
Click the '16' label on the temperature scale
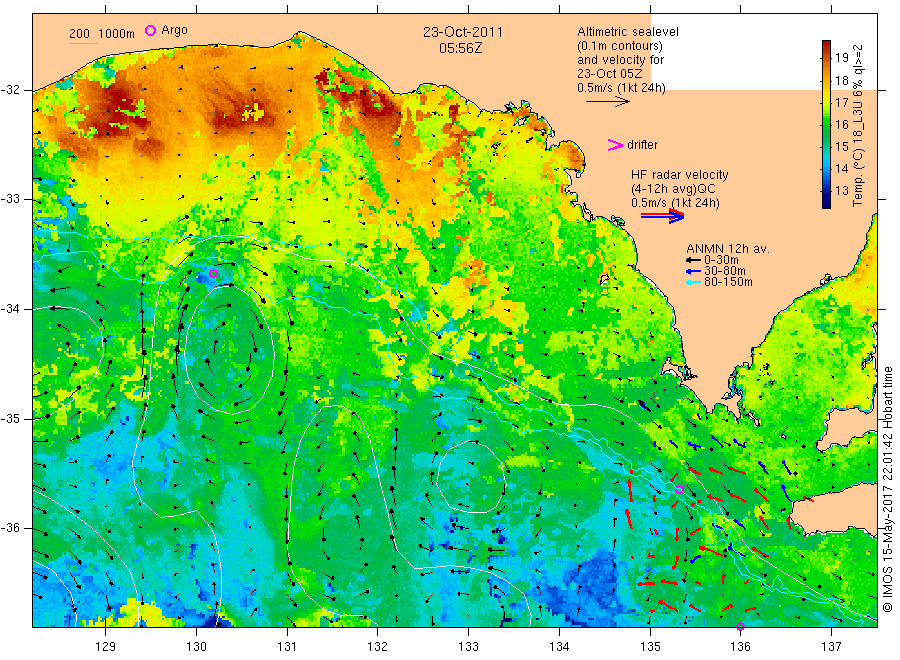coord(841,124)
